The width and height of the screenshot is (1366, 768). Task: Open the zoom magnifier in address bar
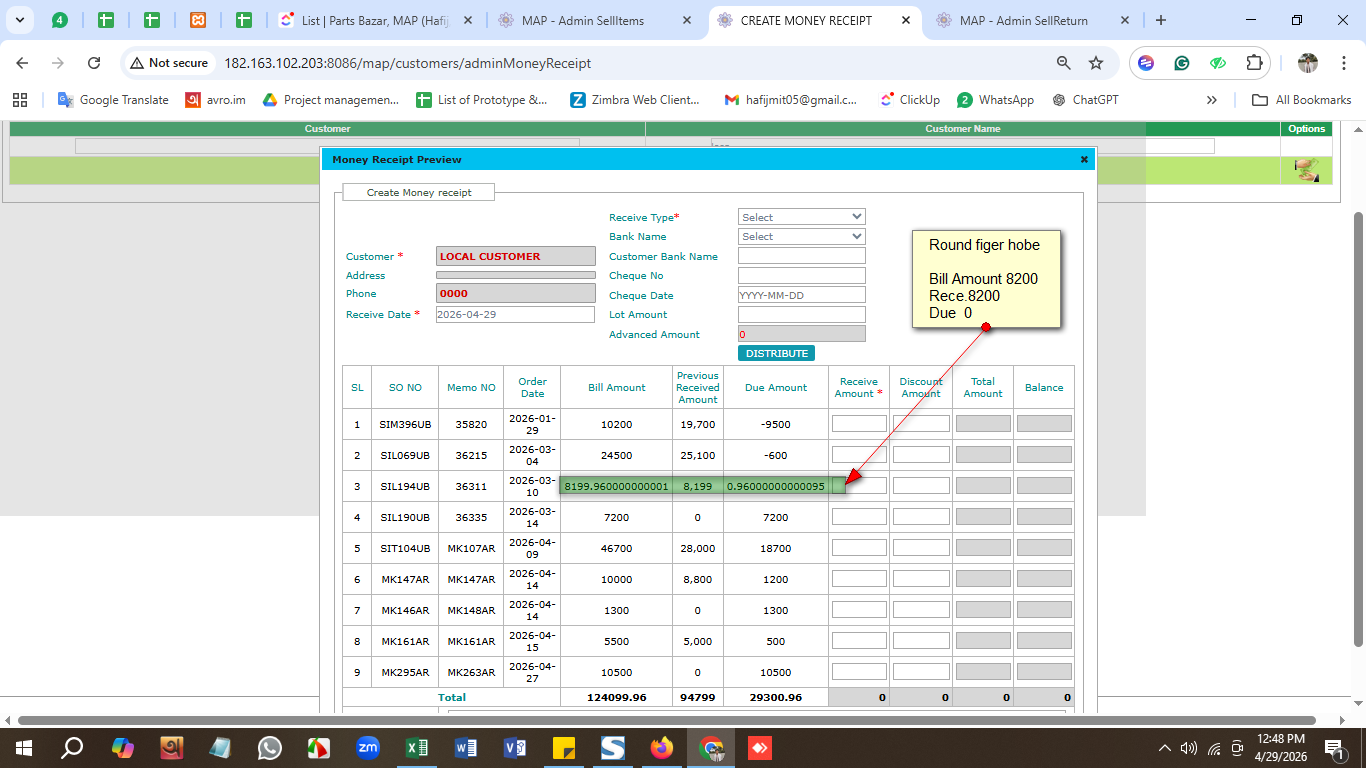pyautogui.click(x=1064, y=63)
